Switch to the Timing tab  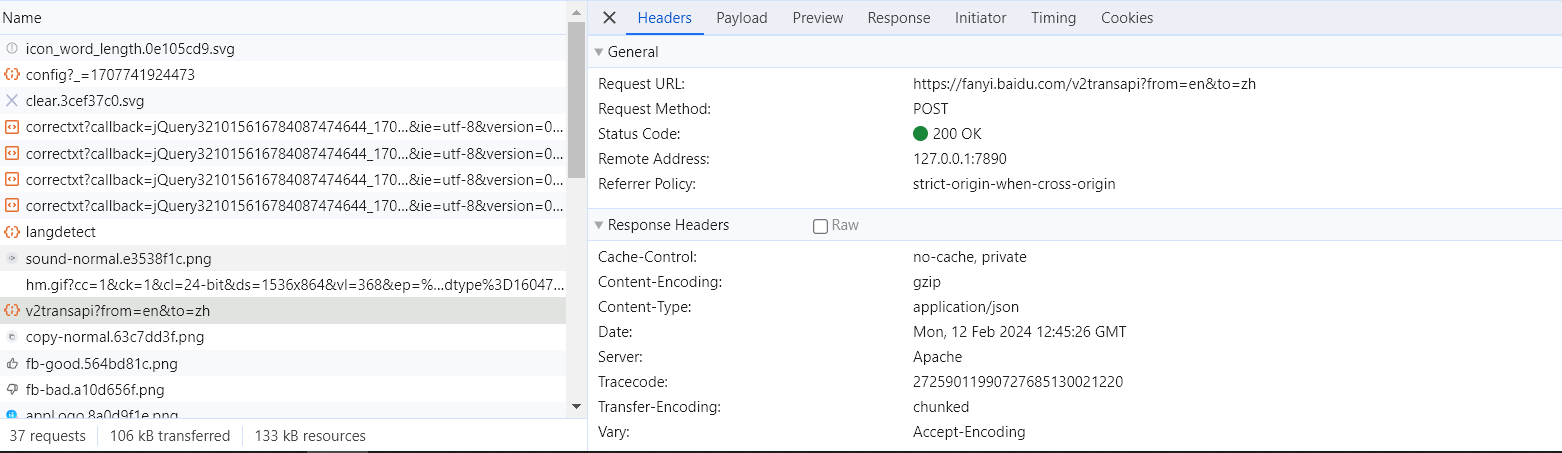click(1053, 18)
